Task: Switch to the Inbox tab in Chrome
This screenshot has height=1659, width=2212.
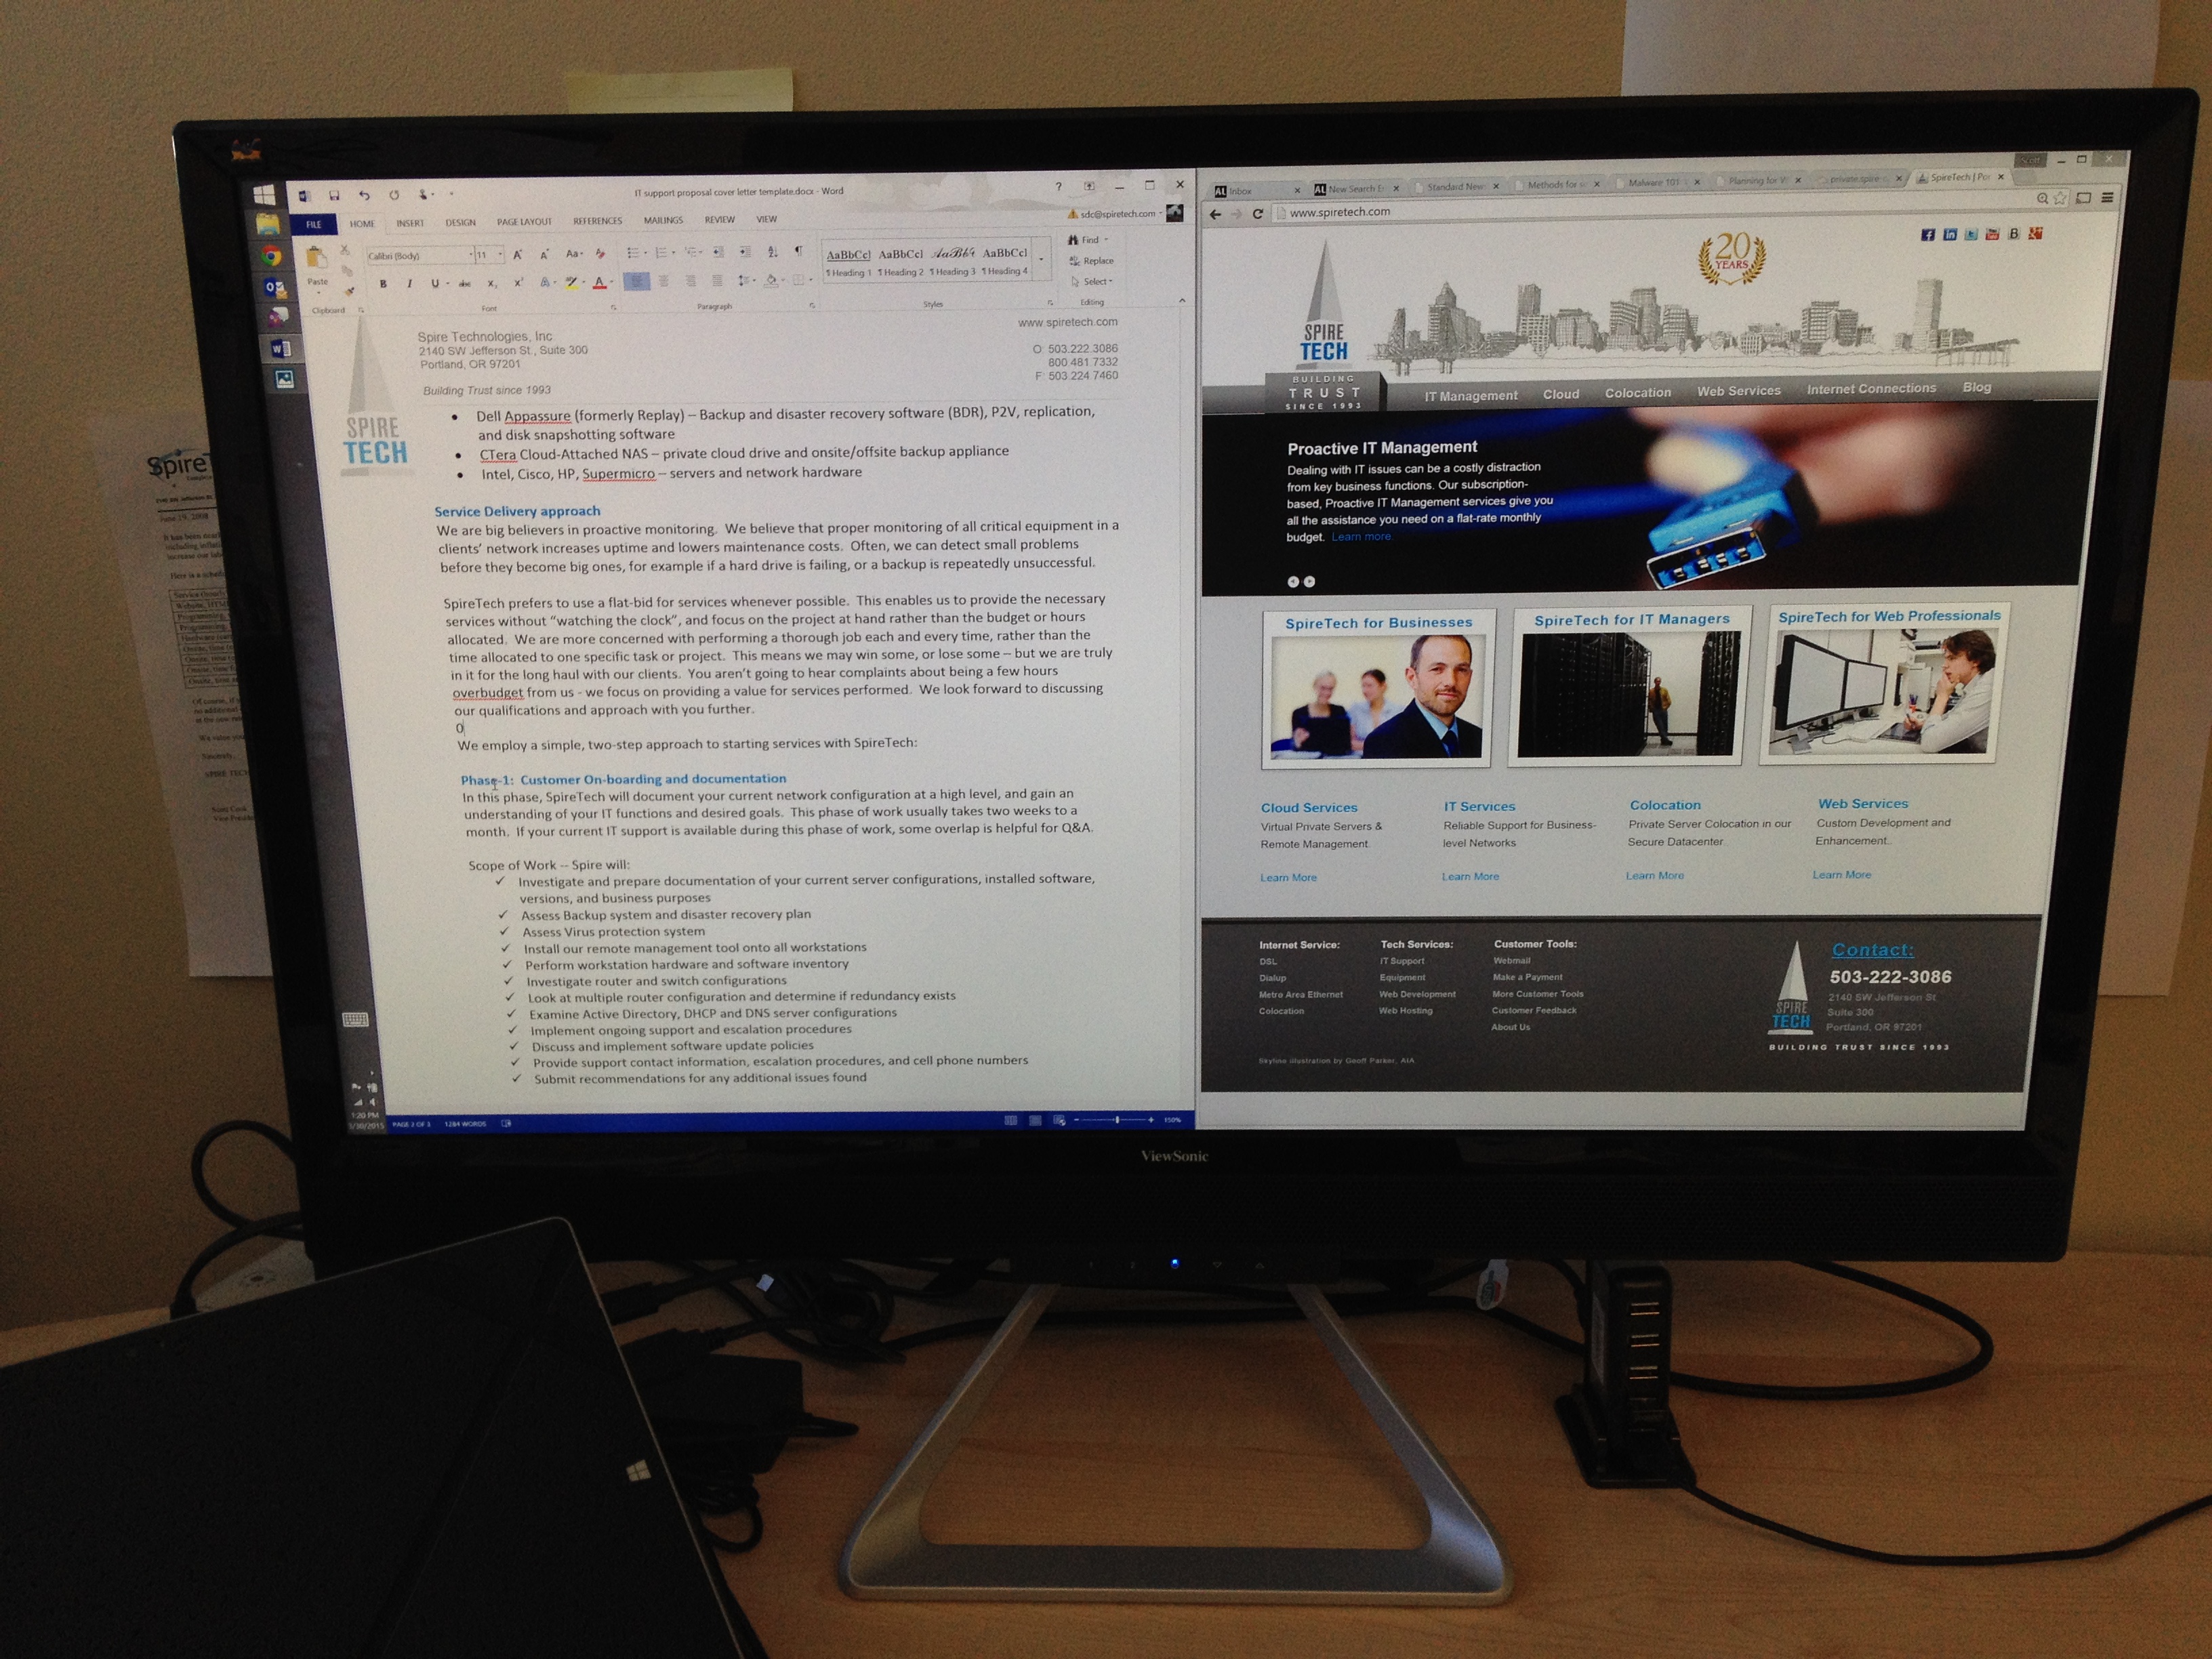Action: (1256, 191)
